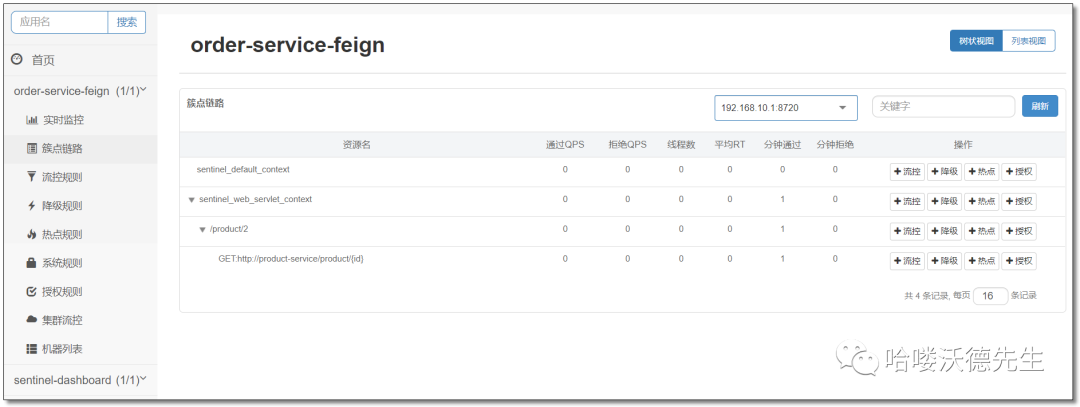This screenshot has width=1080, height=407.
Task: Click the list icon beside 机器列表
Action: (32, 349)
